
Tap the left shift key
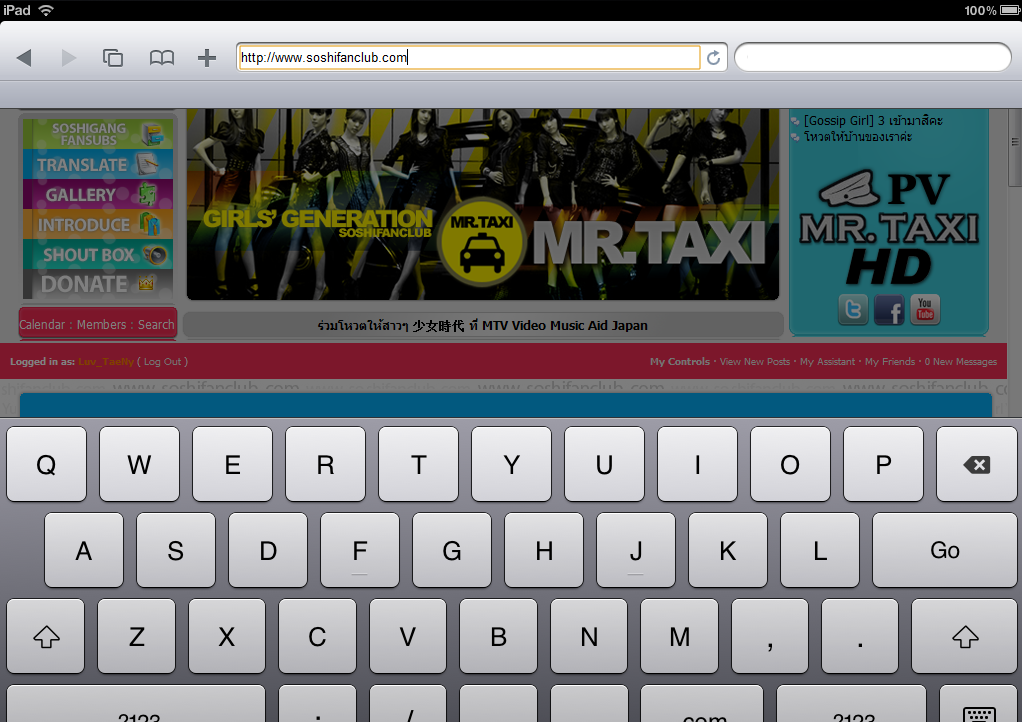pos(46,636)
